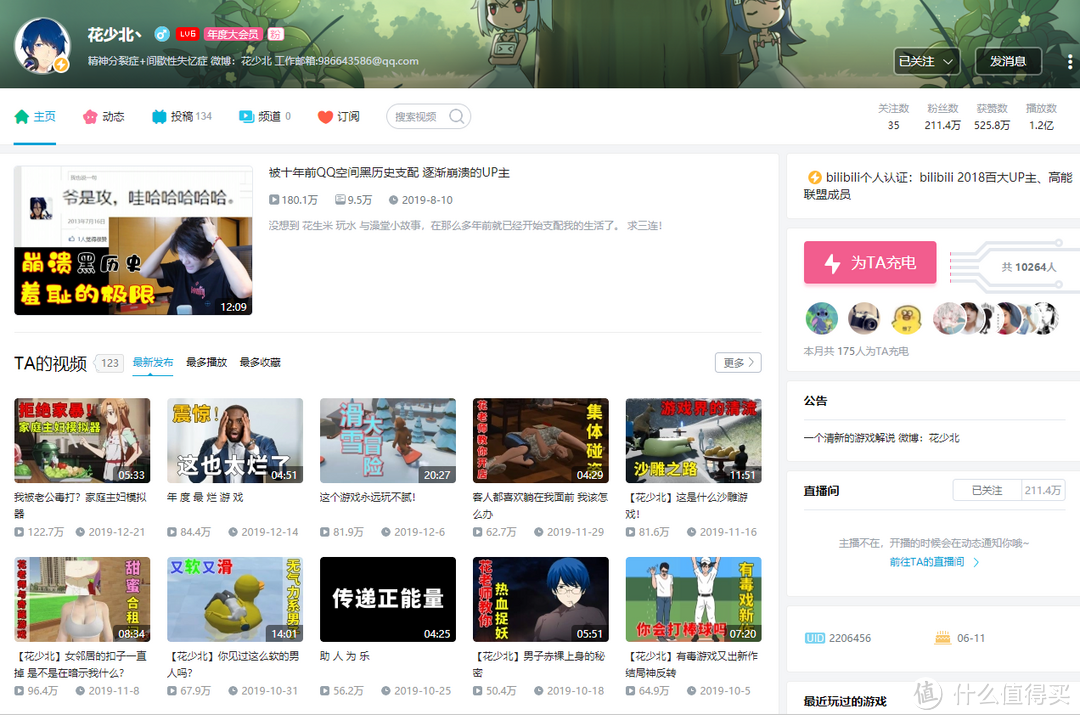Open the 前往TA的直播间 link
The height and width of the screenshot is (720, 1080).
pos(933,562)
